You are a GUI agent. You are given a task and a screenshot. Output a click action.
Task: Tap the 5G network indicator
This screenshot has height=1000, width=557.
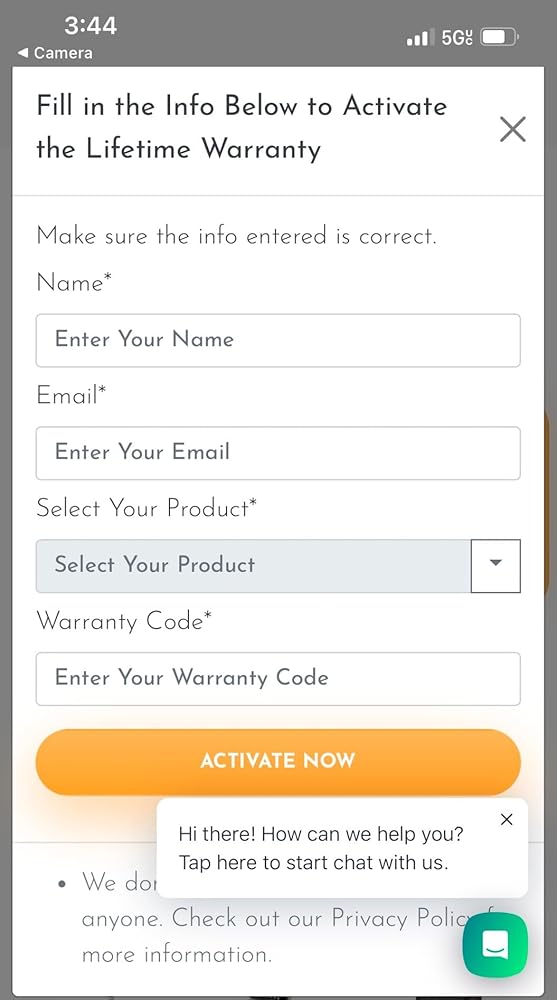tap(457, 38)
